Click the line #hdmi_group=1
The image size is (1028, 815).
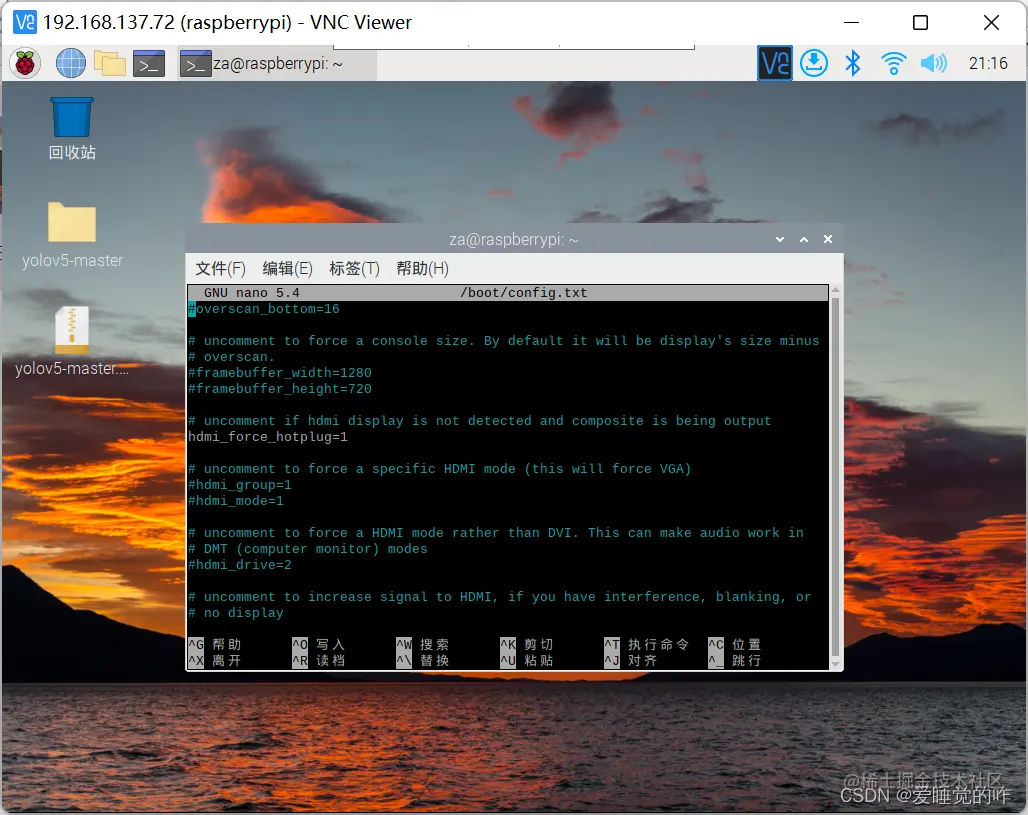point(240,485)
